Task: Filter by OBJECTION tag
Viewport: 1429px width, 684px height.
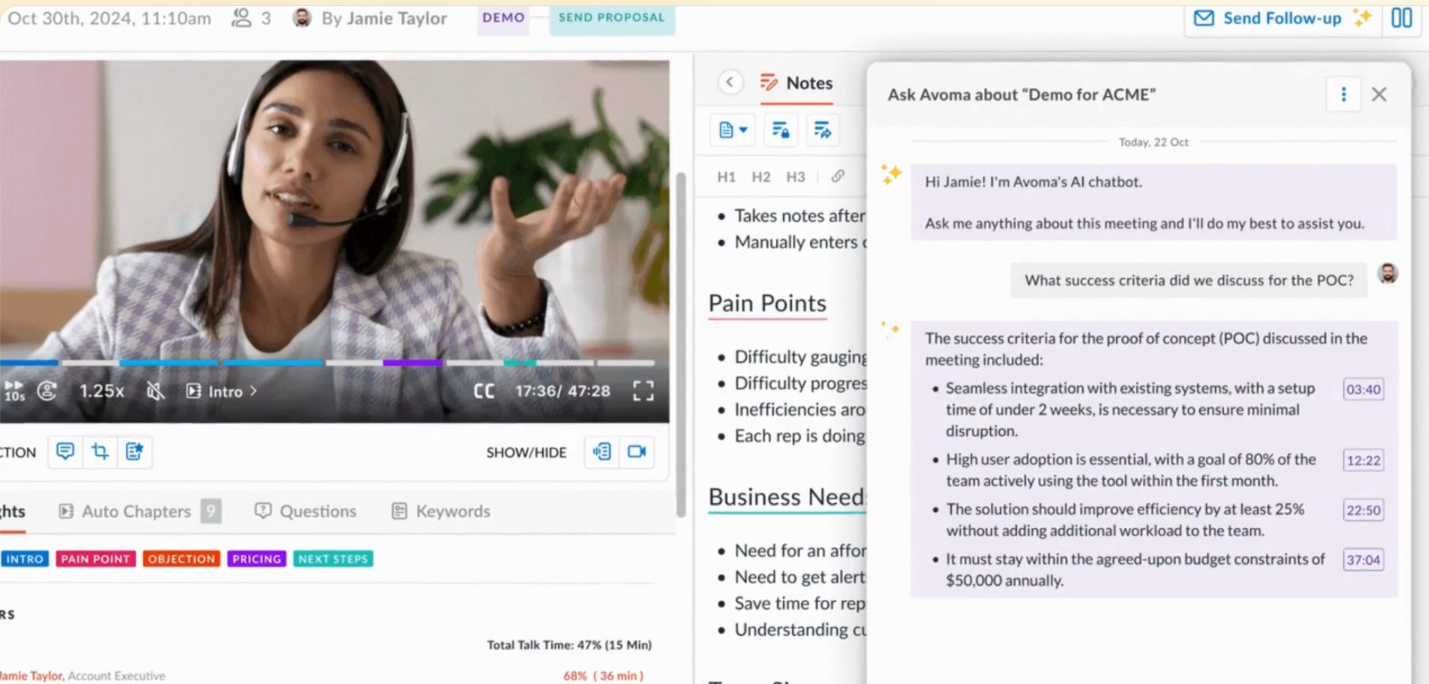Action: [x=181, y=559]
